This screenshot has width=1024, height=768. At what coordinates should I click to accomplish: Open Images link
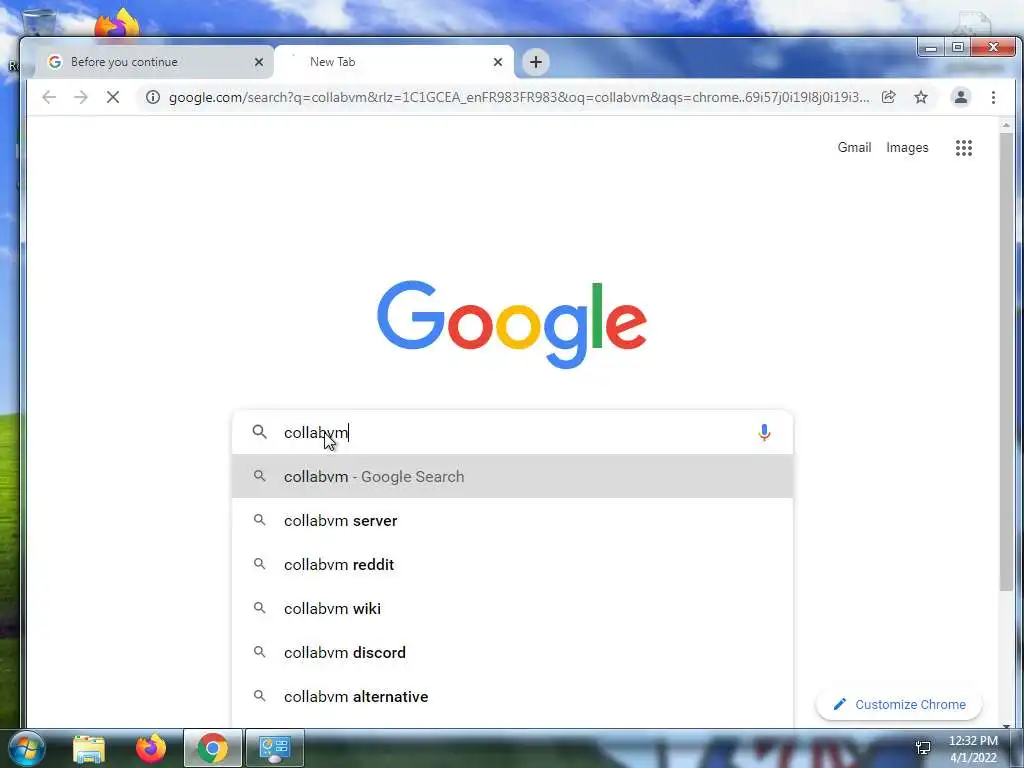pyautogui.click(x=907, y=148)
